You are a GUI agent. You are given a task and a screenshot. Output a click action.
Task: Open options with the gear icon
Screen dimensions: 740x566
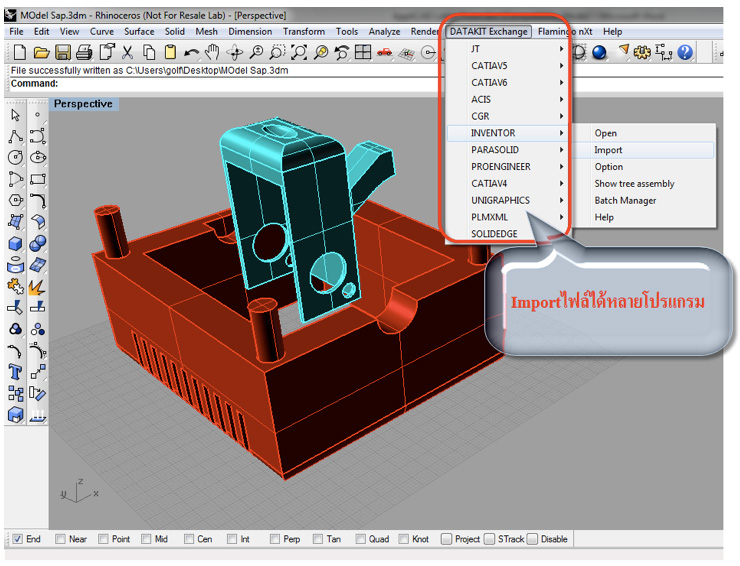point(642,52)
